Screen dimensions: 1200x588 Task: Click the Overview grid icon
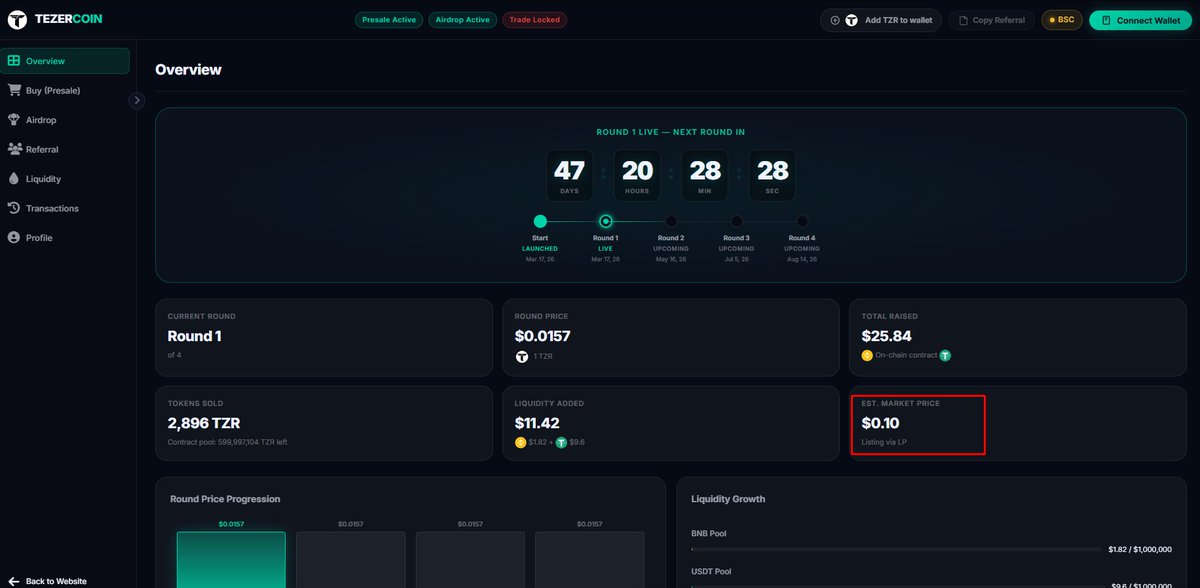pos(14,61)
